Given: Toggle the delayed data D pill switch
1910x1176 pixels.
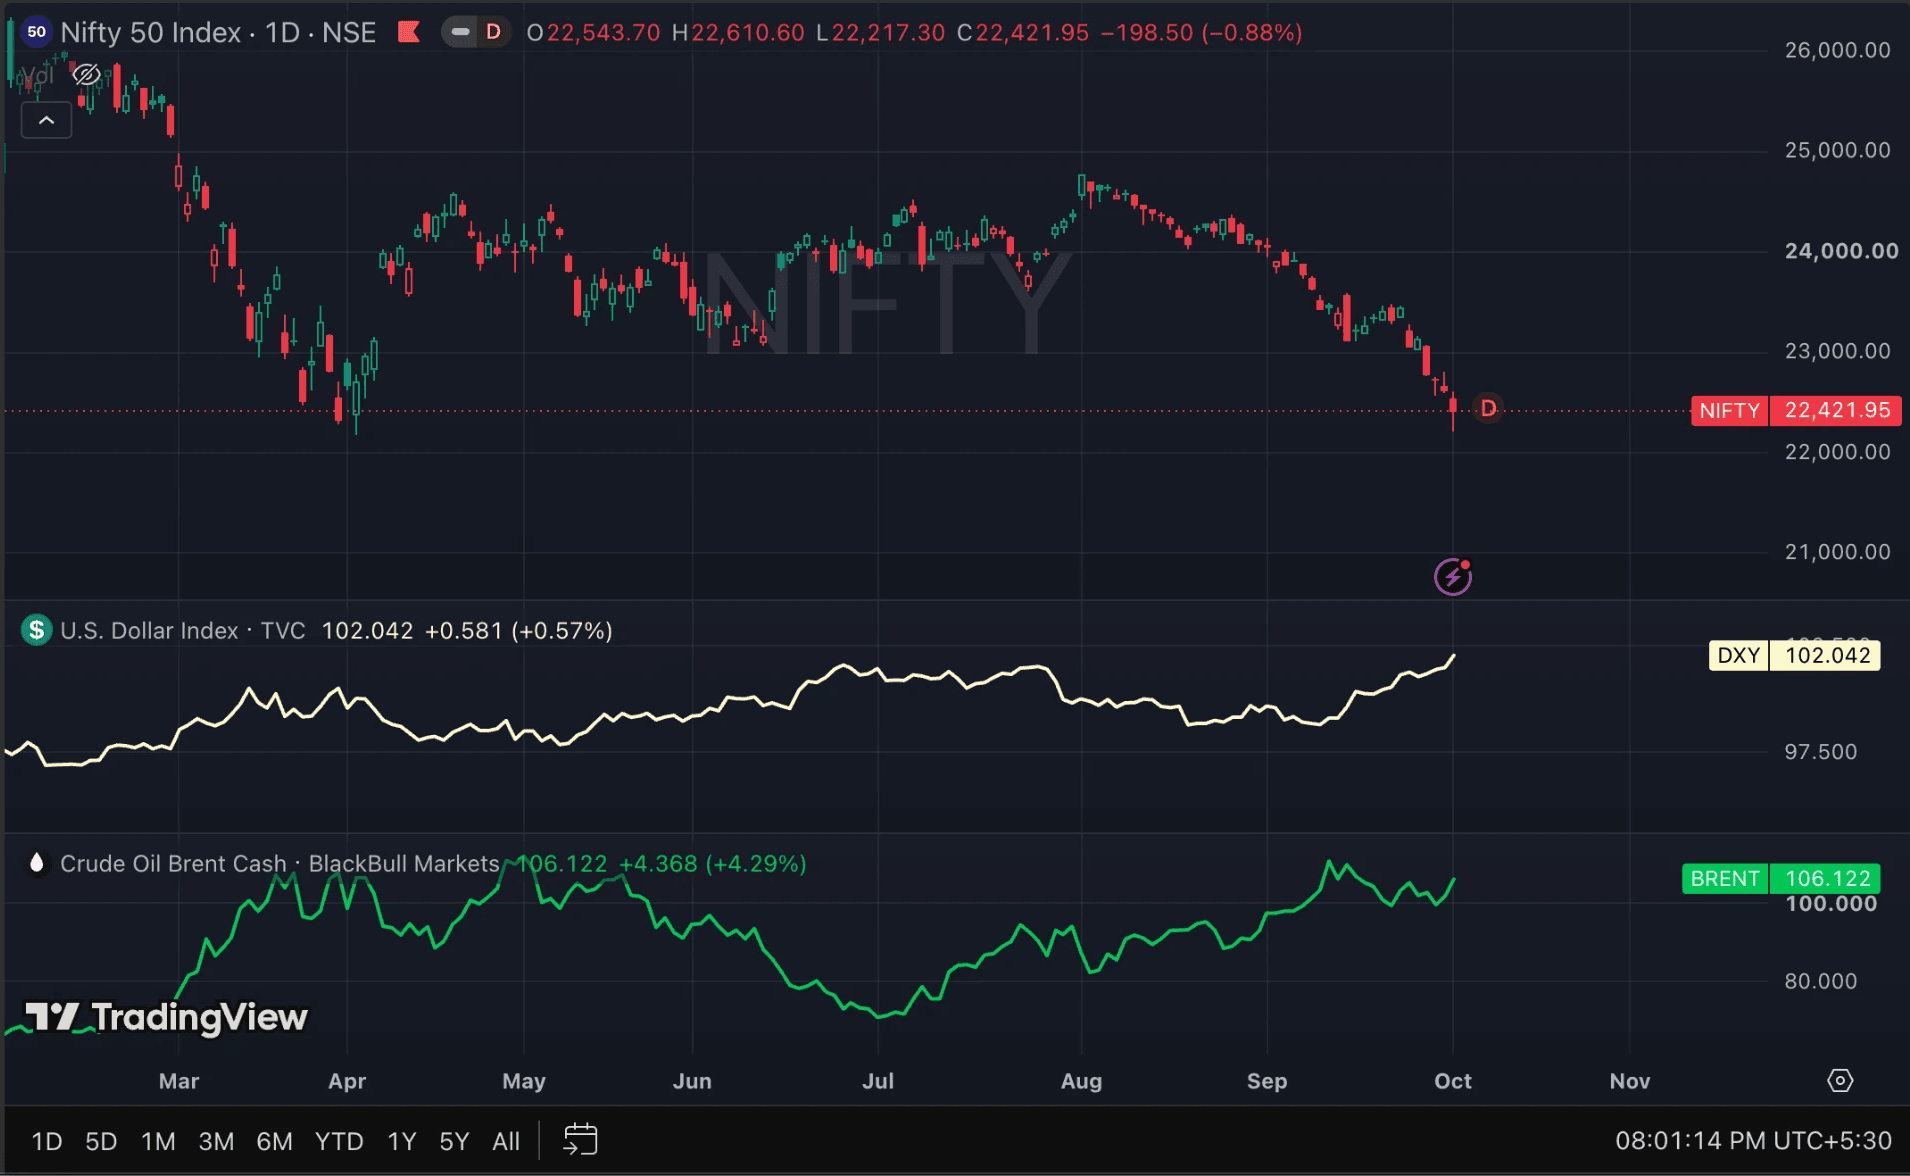Looking at the screenshot, I should pyautogui.click(x=476, y=32).
